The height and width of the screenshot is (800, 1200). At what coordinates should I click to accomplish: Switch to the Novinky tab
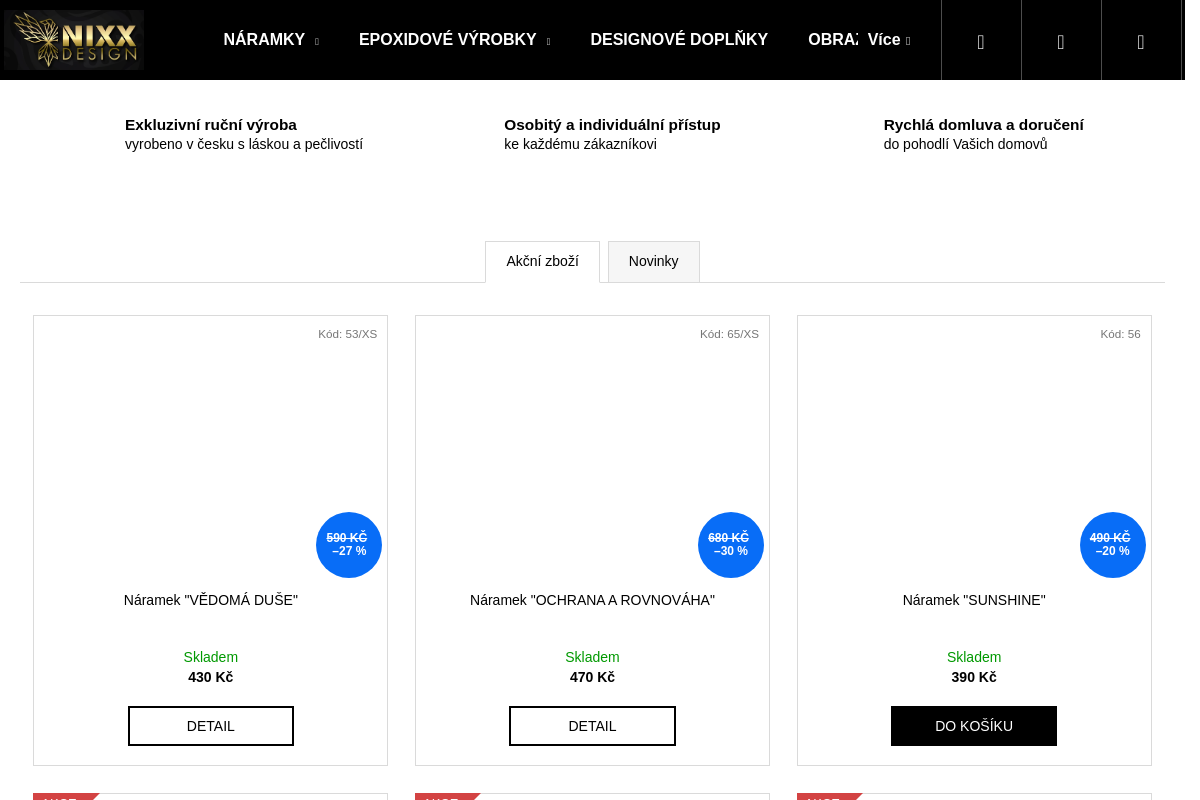pos(653,262)
